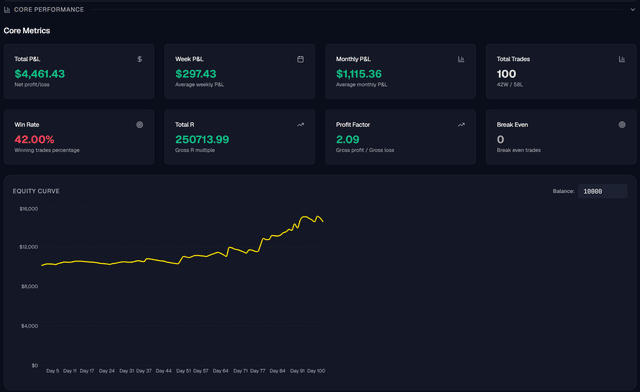Collapse the Core Performance section chevron
This screenshot has width=640, height=392.
(x=633, y=9)
